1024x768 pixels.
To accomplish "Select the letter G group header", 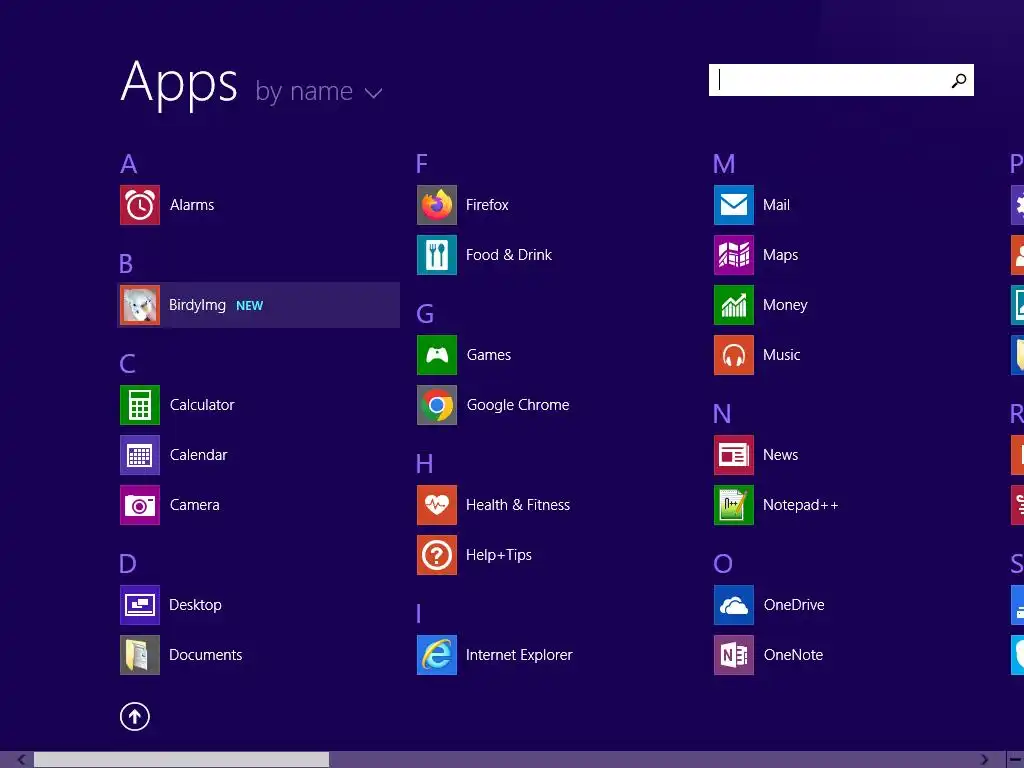I will (425, 314).
